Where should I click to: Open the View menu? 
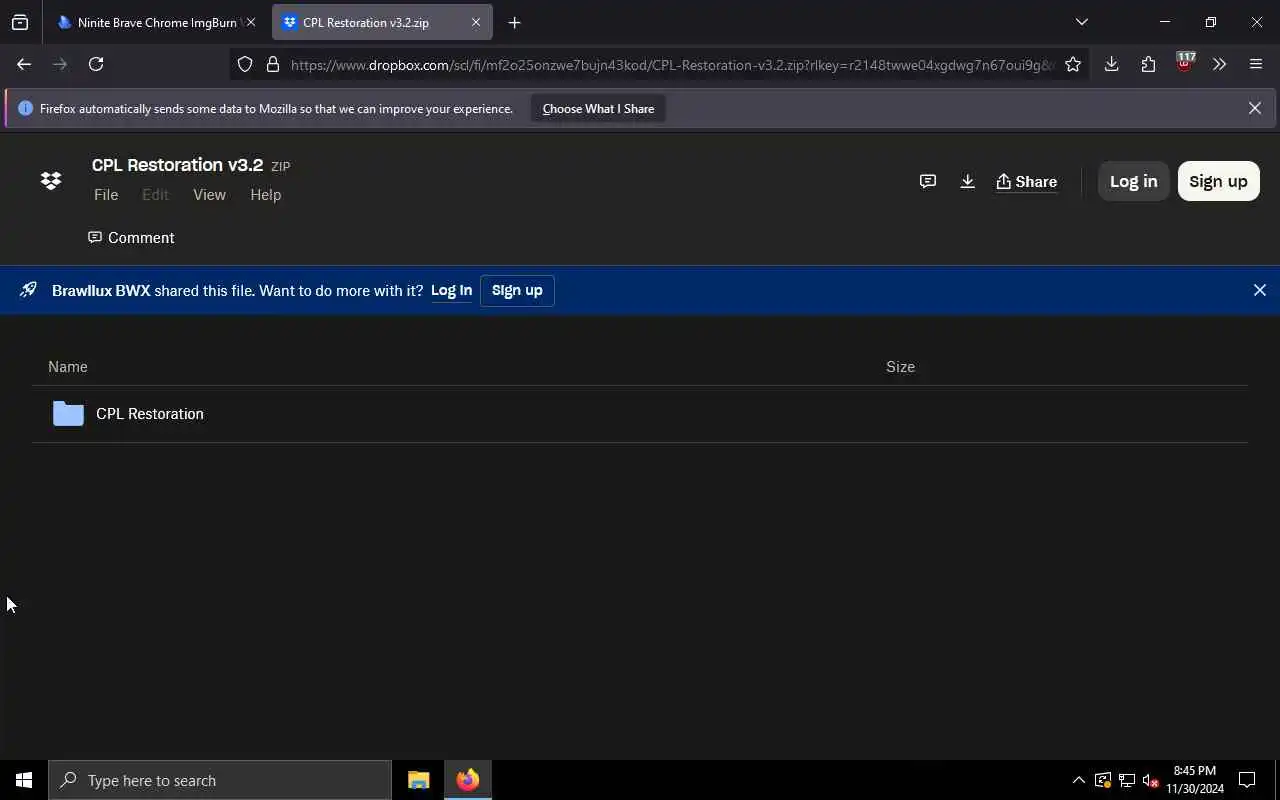tap(209, 195)
